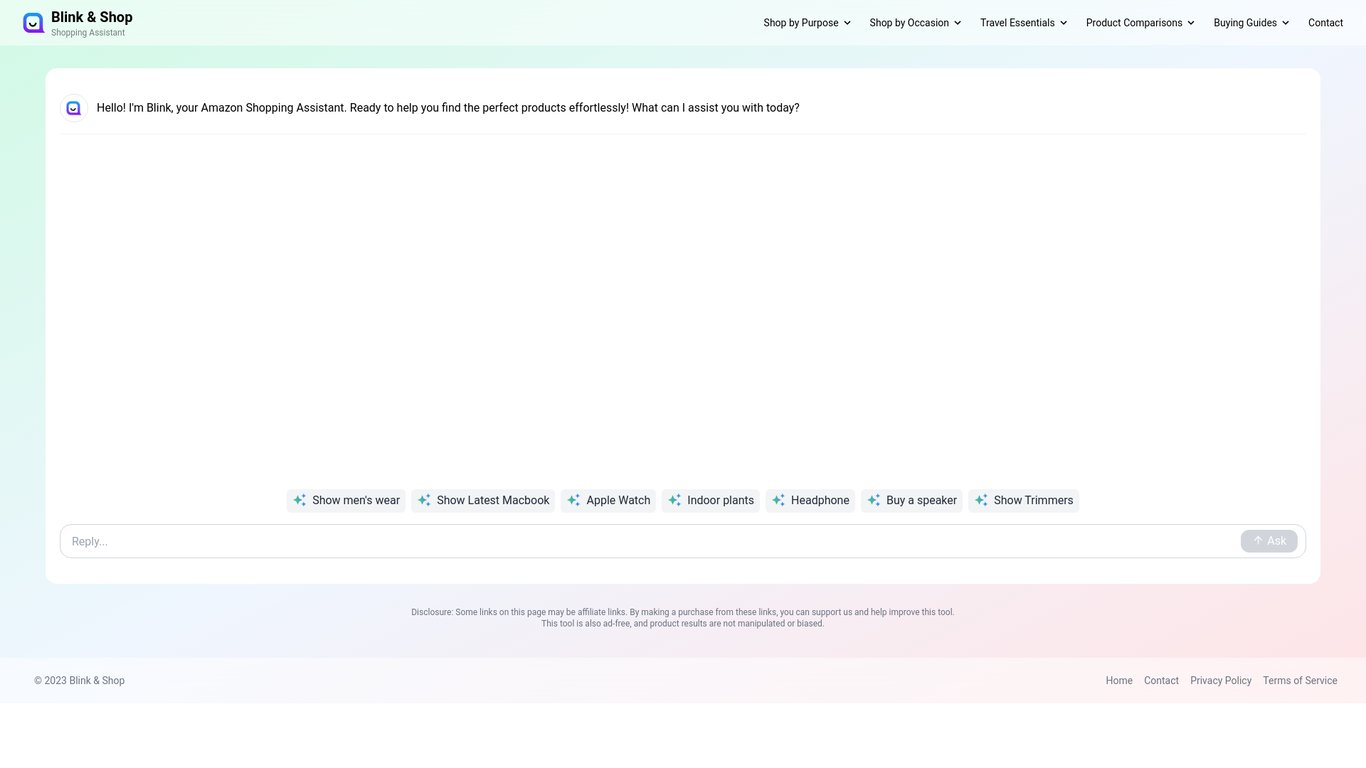This screenshot has width=1366, height=768.
Task: Expand the Shop by Occasion chevron
Action: (x=957, y=23)
